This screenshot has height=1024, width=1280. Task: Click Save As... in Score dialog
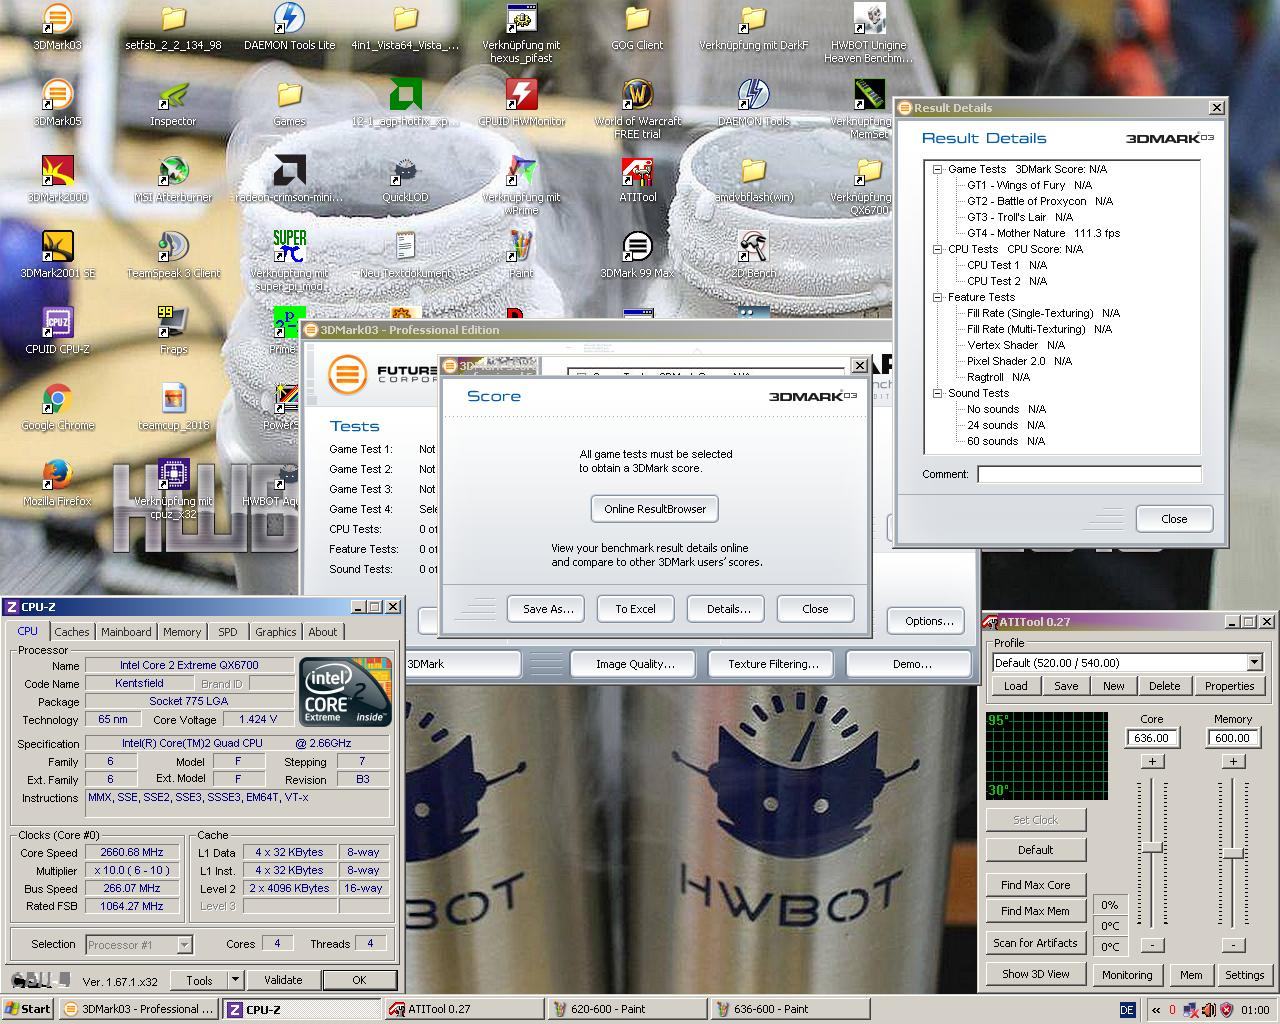point(548,609)
